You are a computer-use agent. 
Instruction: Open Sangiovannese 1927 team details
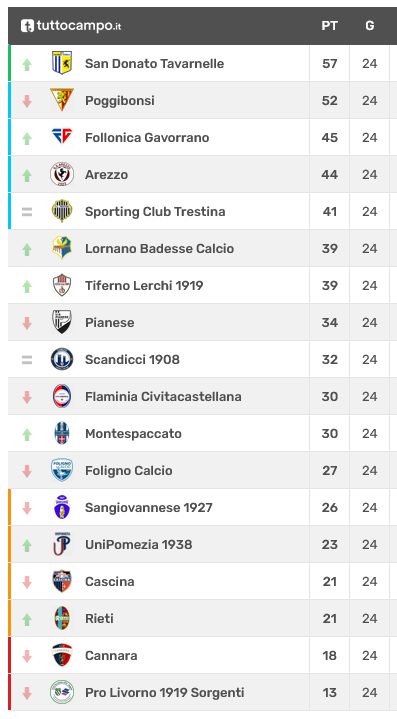149,508
